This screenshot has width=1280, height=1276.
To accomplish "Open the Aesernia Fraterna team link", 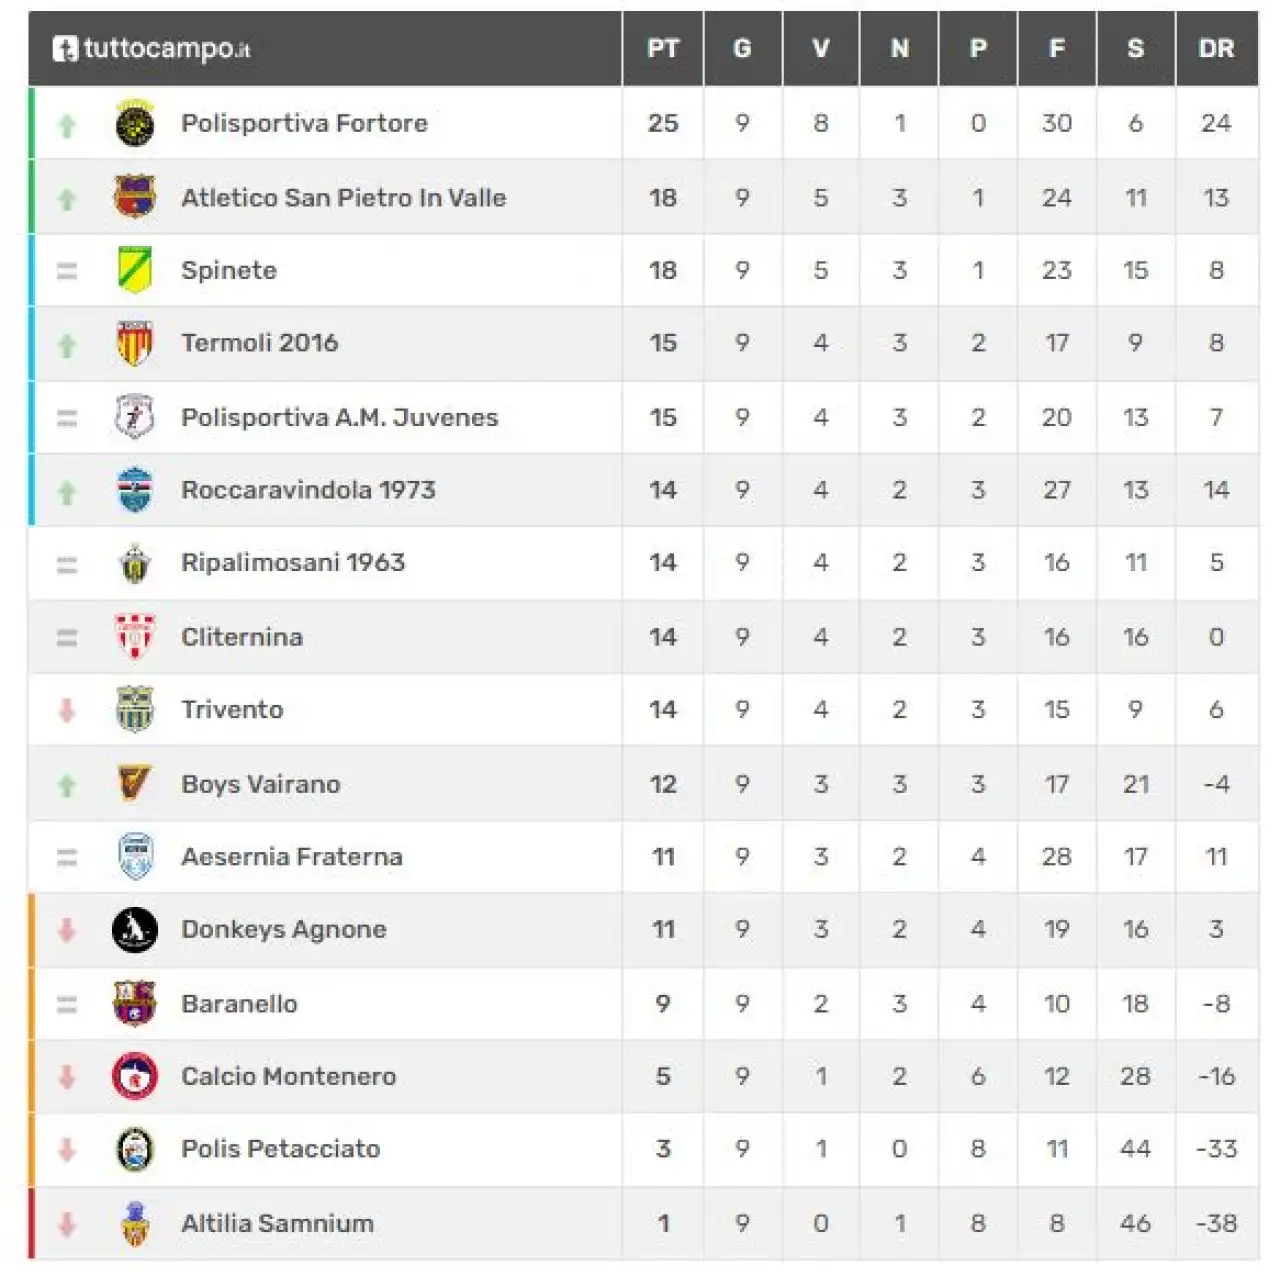I will pyautogui.click(x=292, y=857).
